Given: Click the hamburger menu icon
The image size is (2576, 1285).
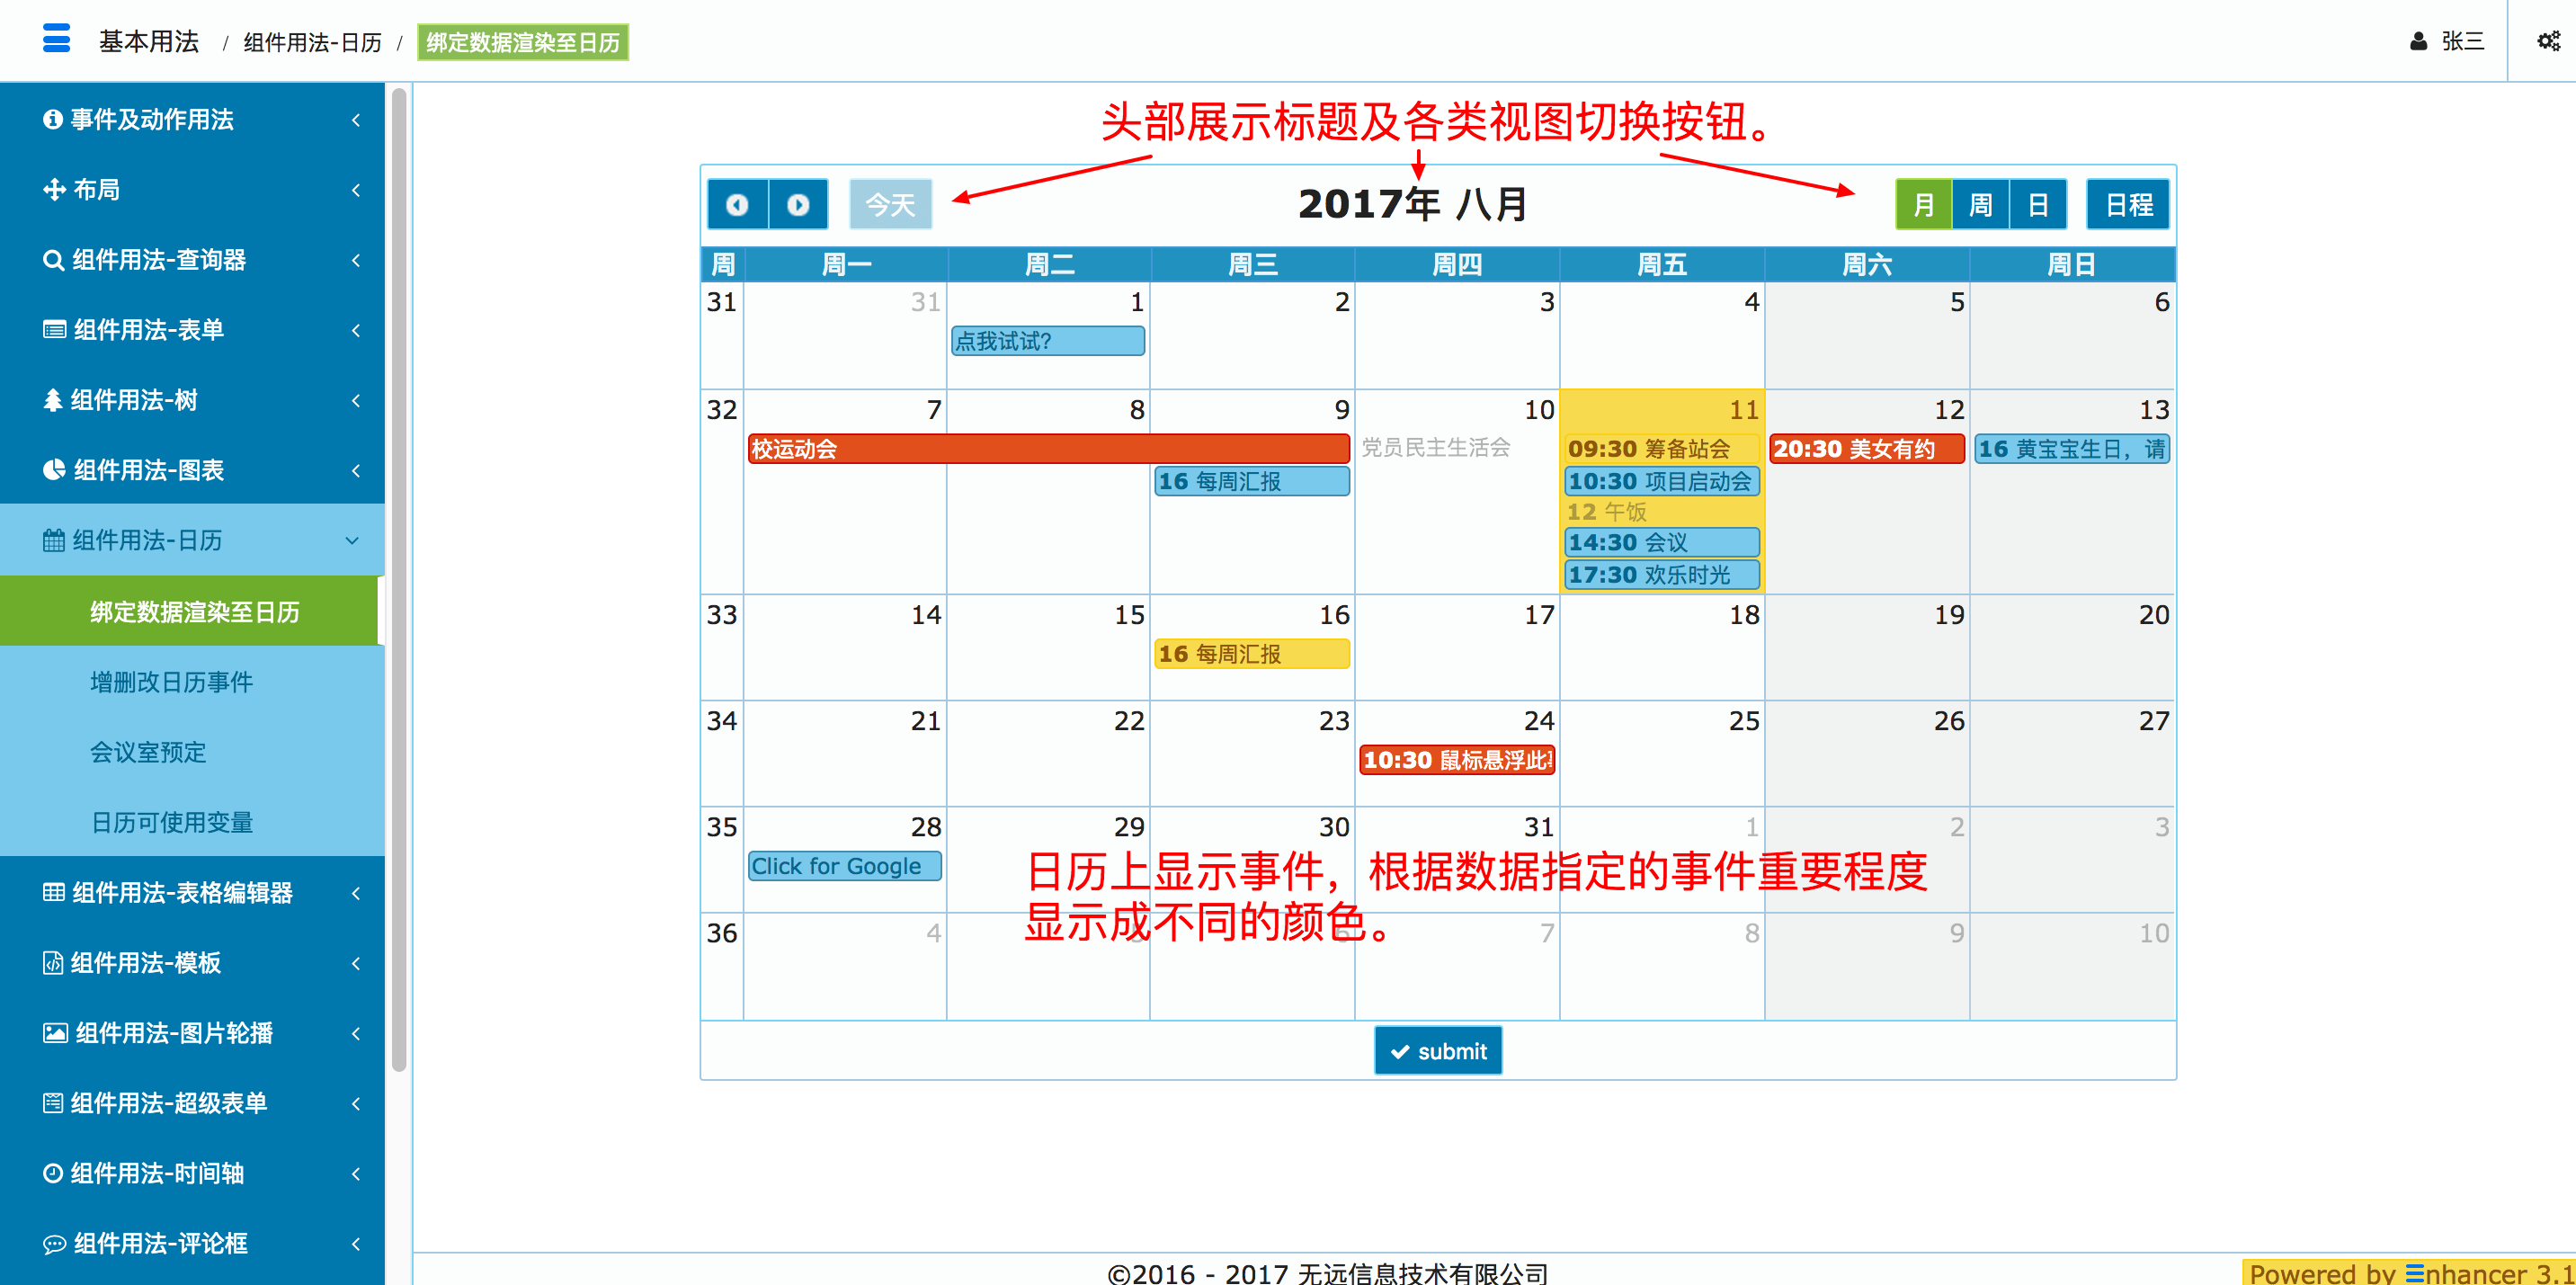Looking at the screenshot, I should pos(56,39).
